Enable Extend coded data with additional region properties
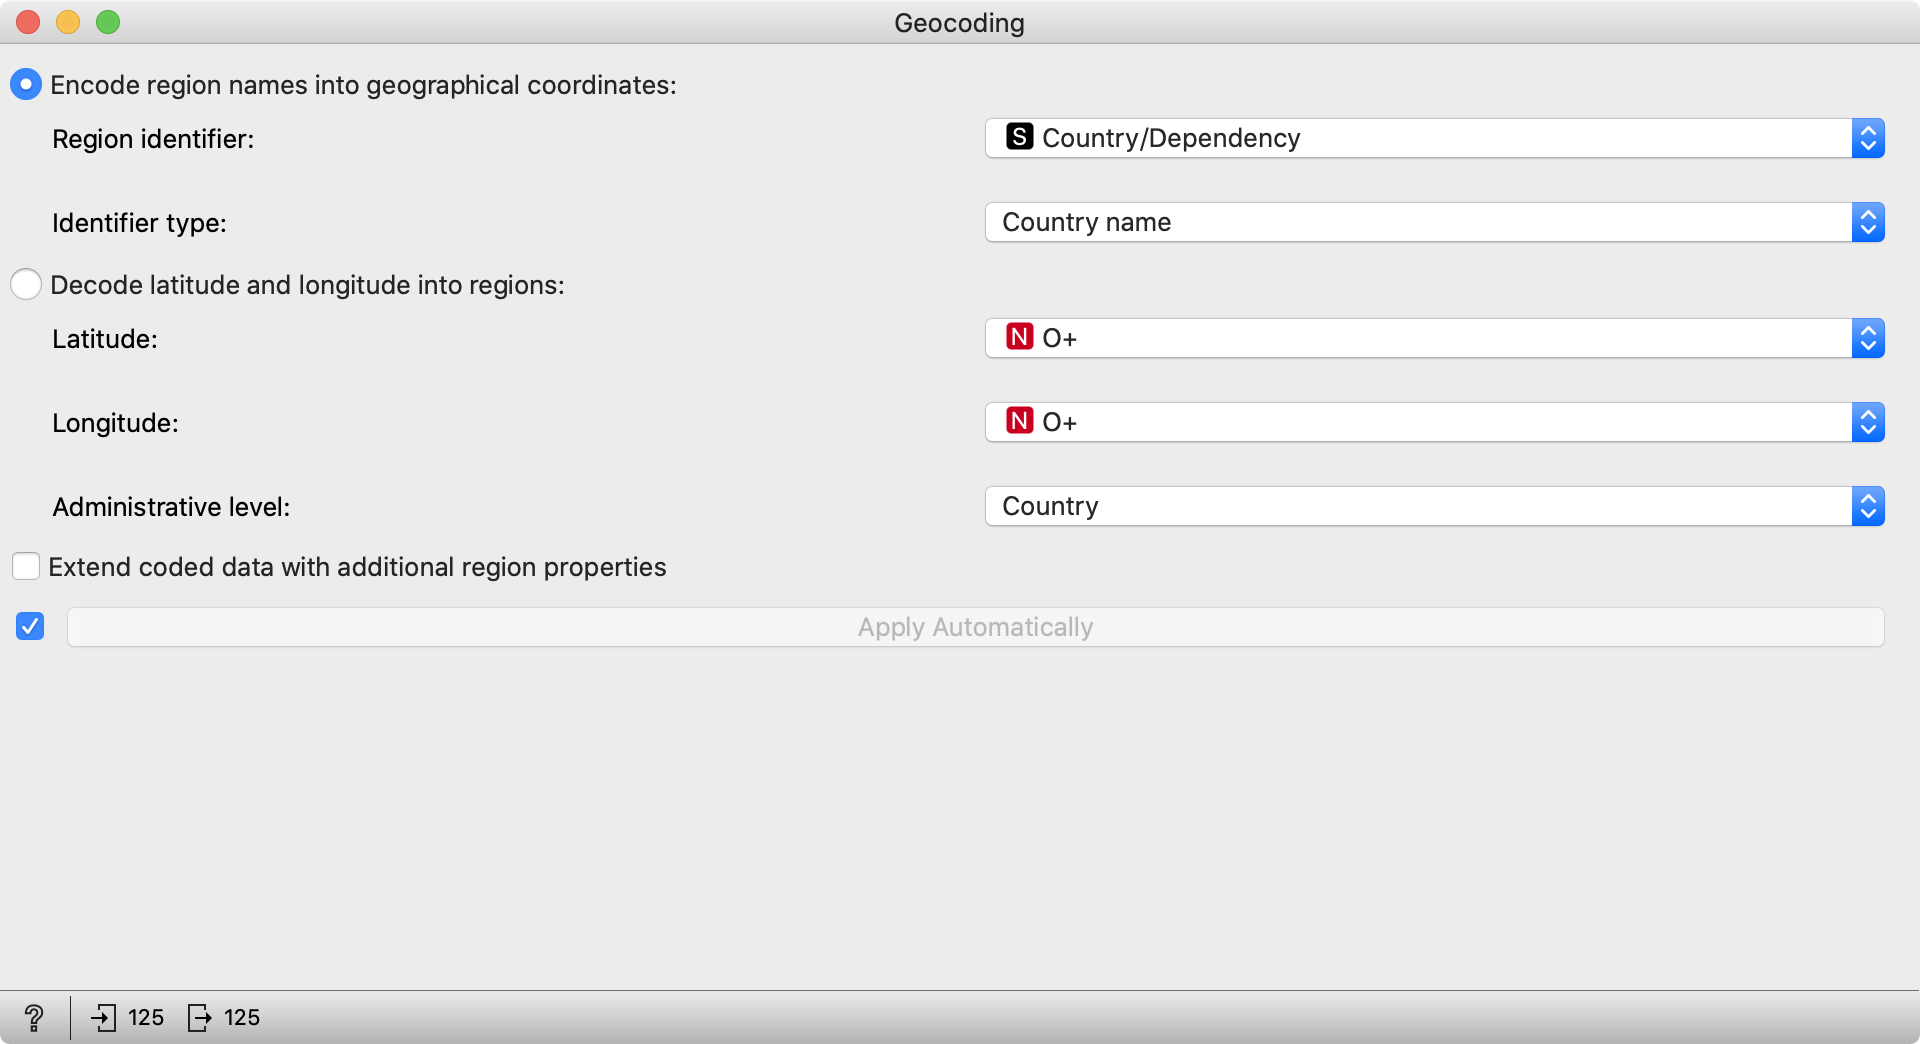 [x=26, y=566]
